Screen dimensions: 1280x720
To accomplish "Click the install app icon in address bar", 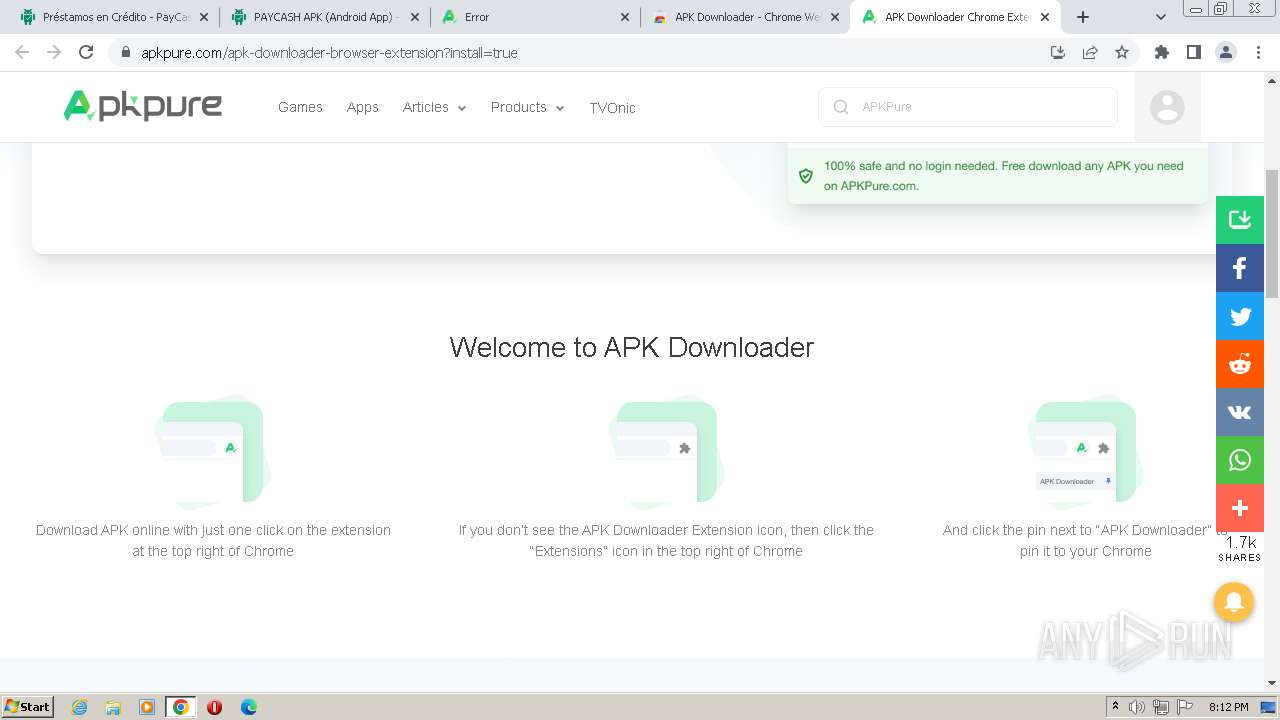I will tap(1058, 52).
